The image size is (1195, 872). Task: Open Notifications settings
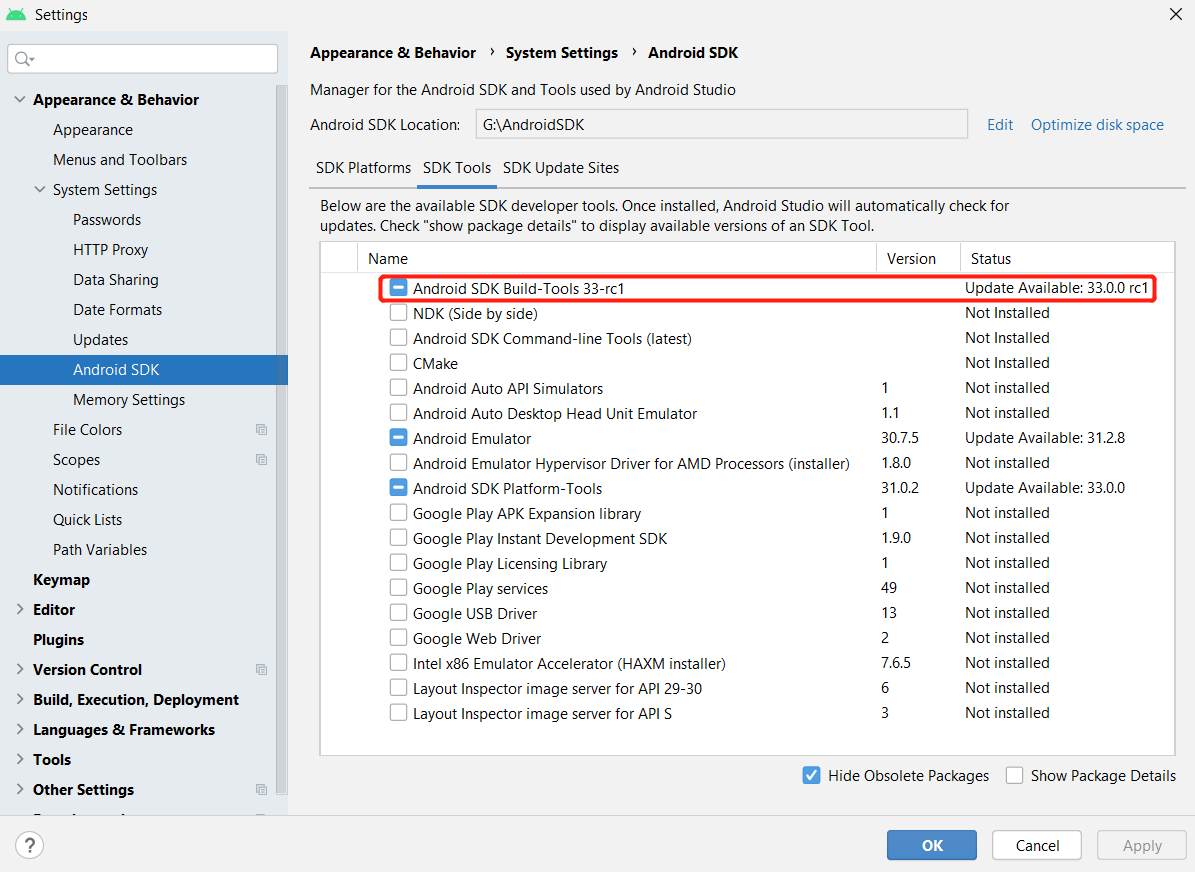pos(95,489)
